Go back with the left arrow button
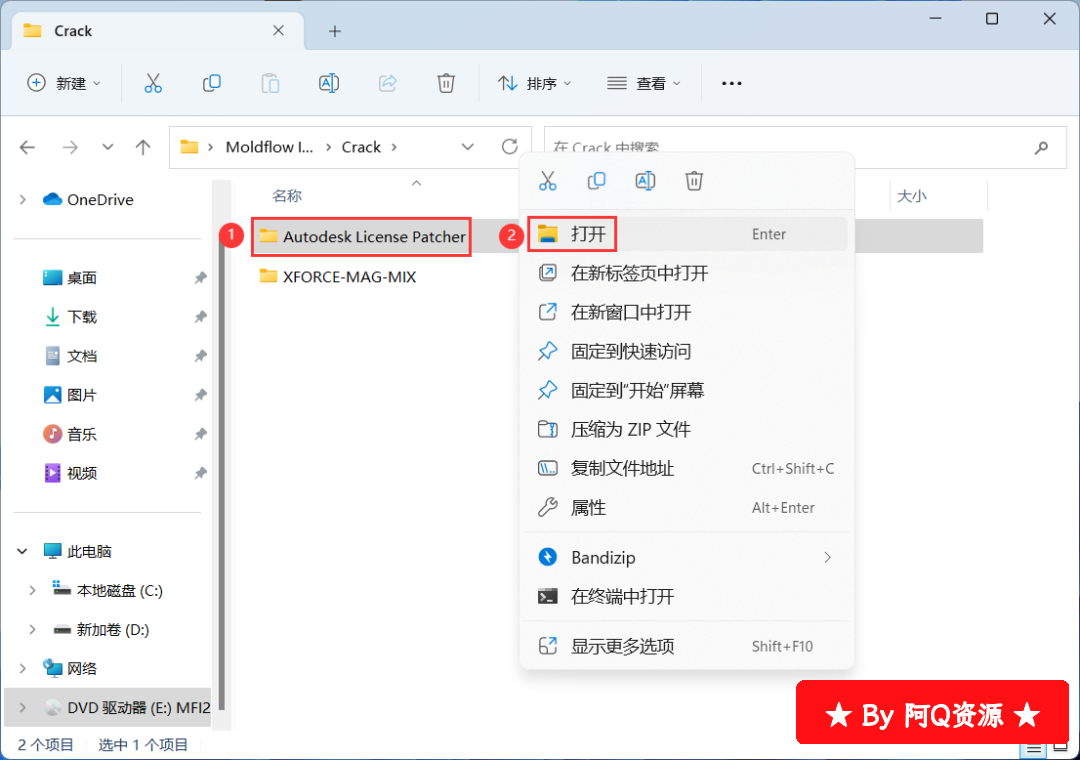 point(28,147)
